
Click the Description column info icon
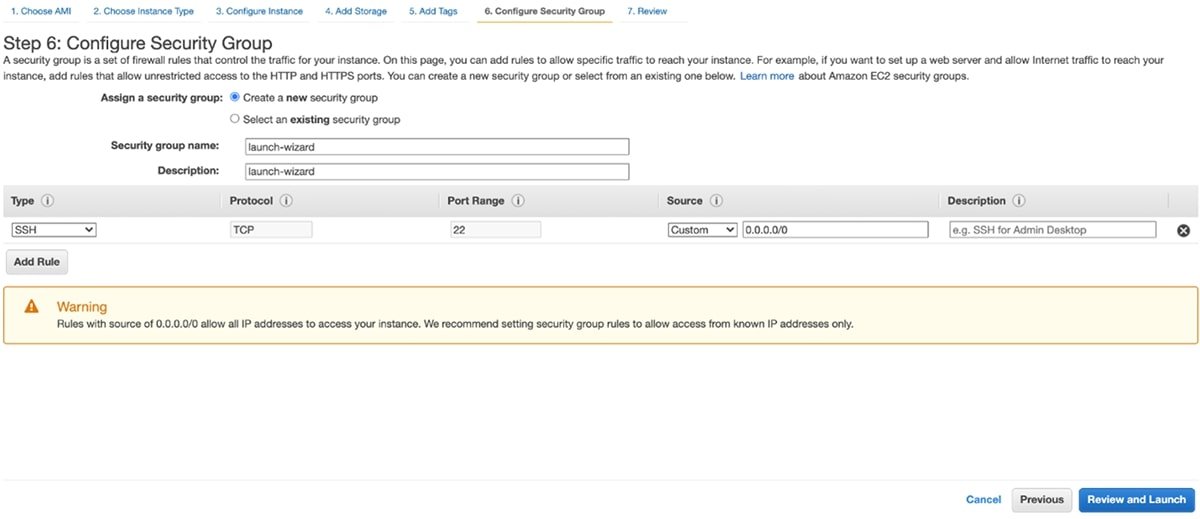[x=1019, y=201]
